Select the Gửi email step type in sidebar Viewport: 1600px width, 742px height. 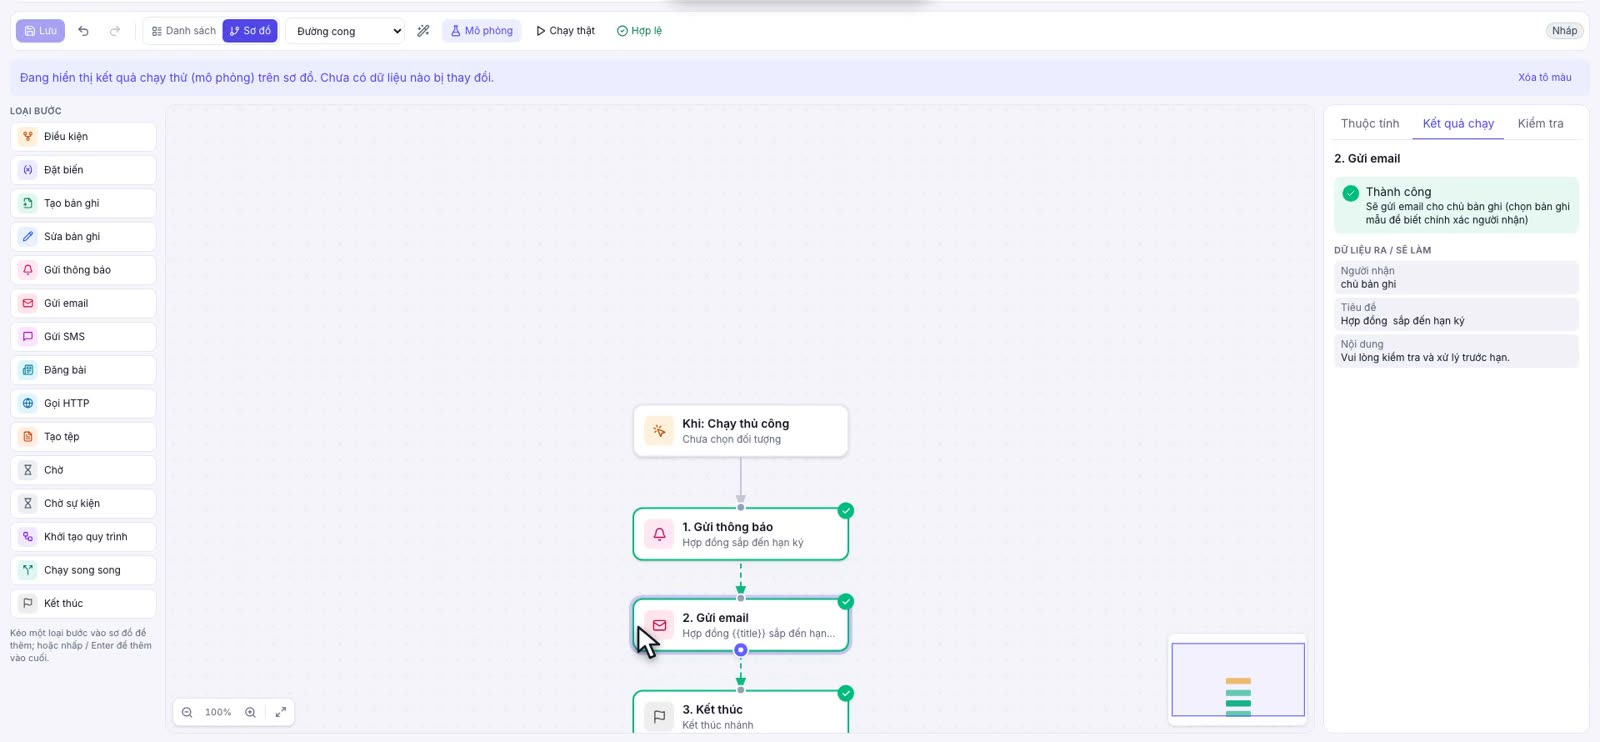click(83, 303)
